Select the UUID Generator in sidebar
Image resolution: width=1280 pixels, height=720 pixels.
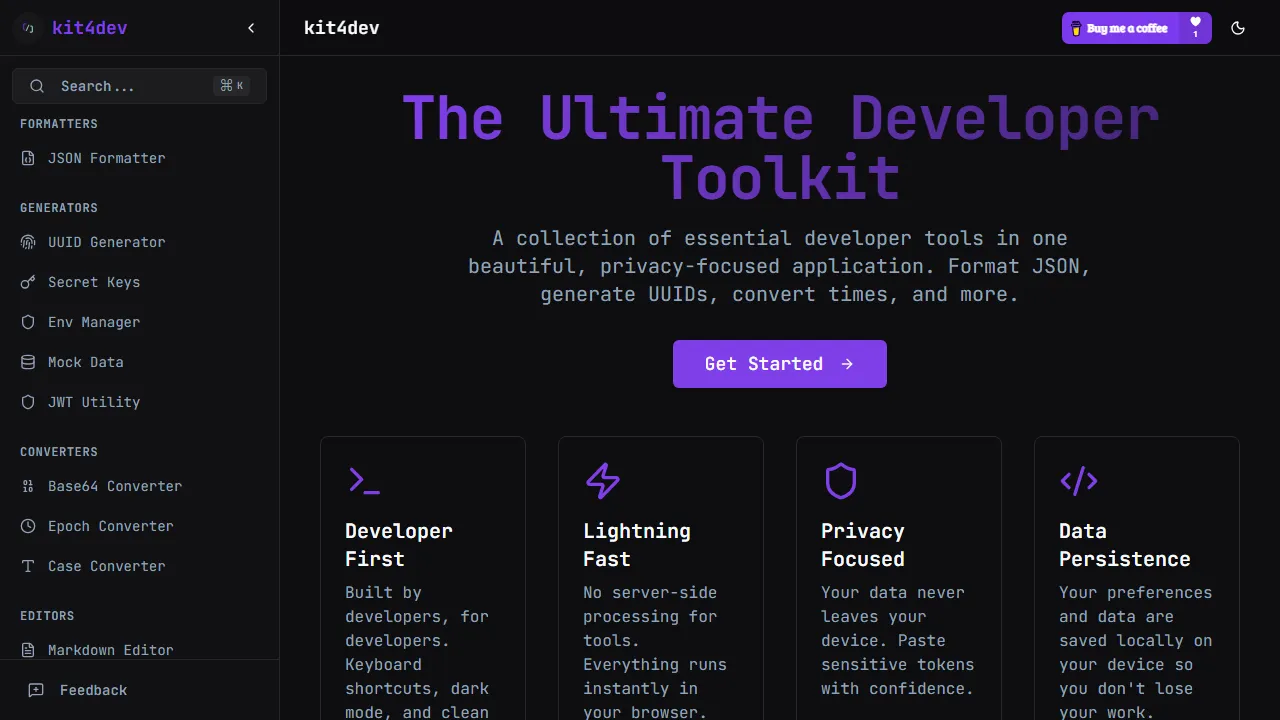click(107, 242)
